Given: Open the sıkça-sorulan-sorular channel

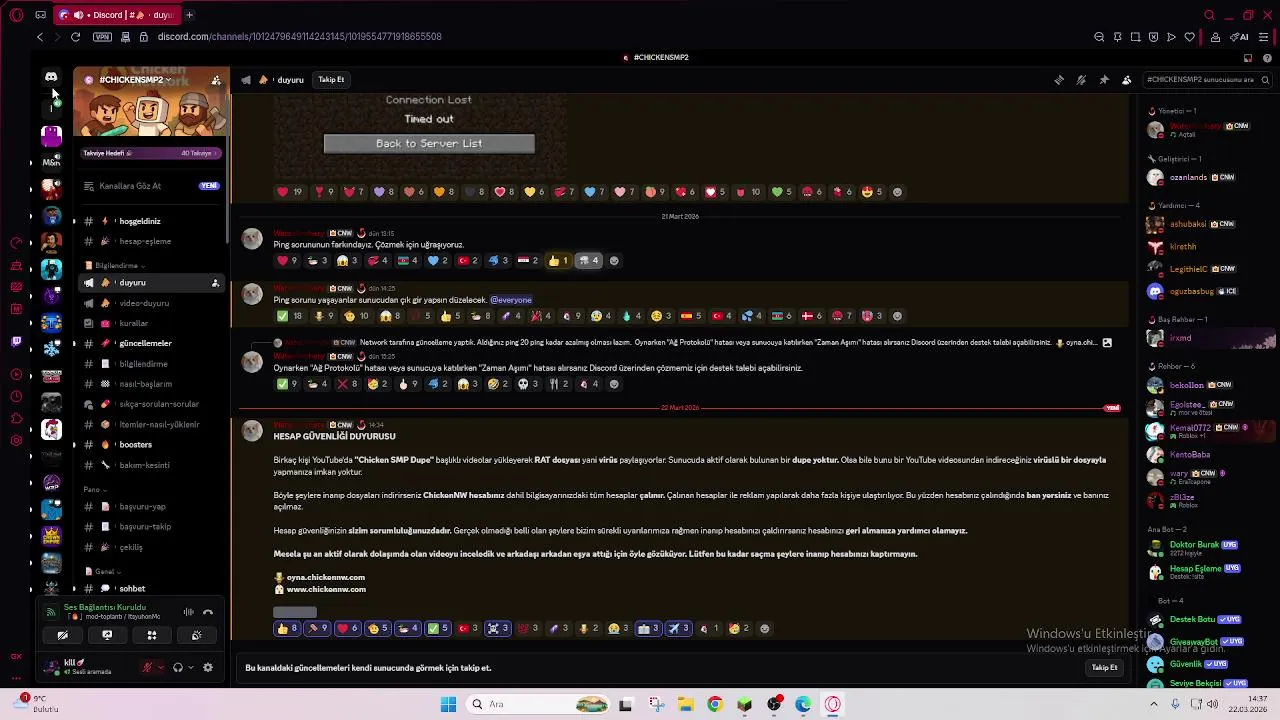Looking at the screenshot, I should point(151,404).
